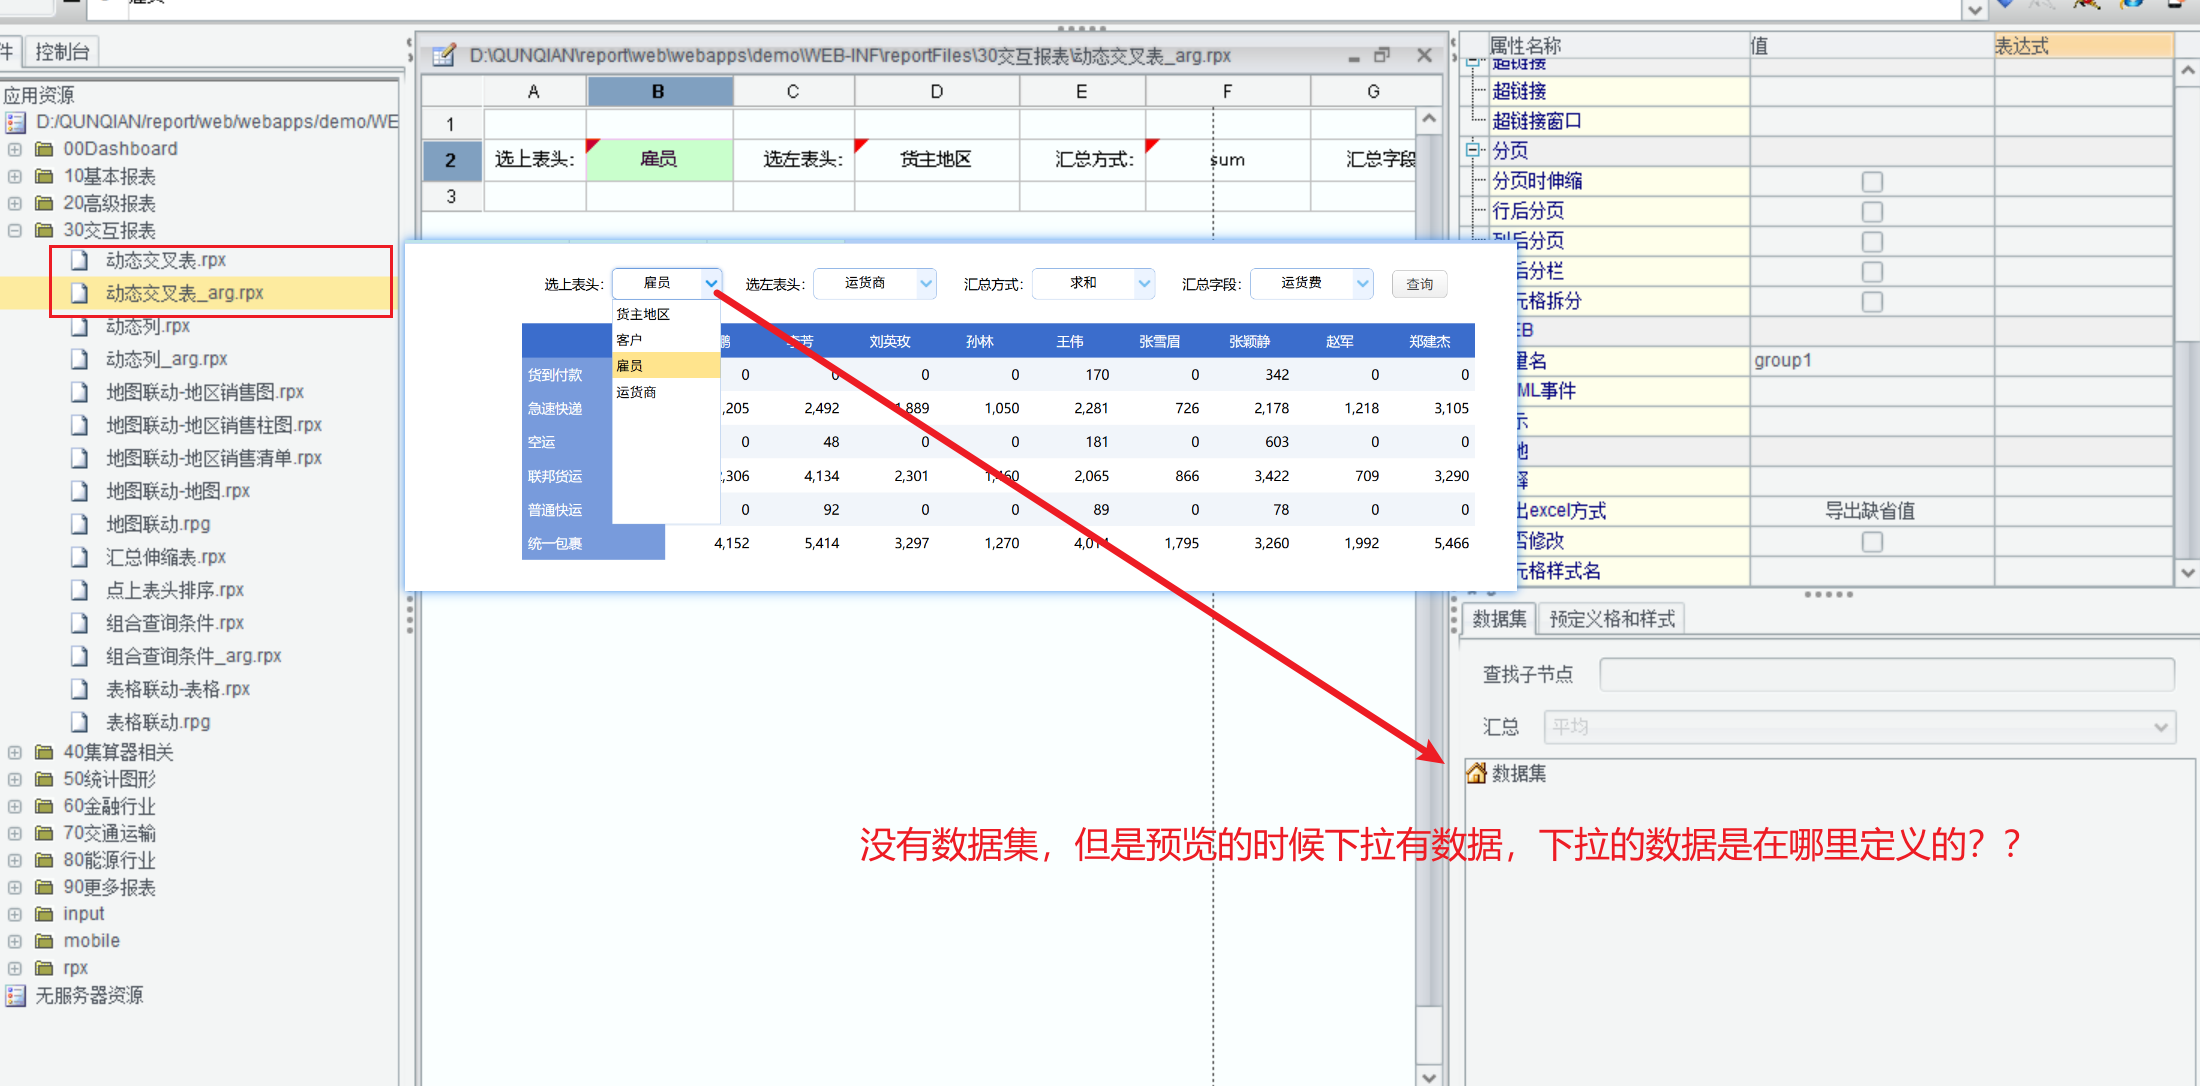
Task: Click file icon of 动态交叉表.rpx
Action: 80,261
